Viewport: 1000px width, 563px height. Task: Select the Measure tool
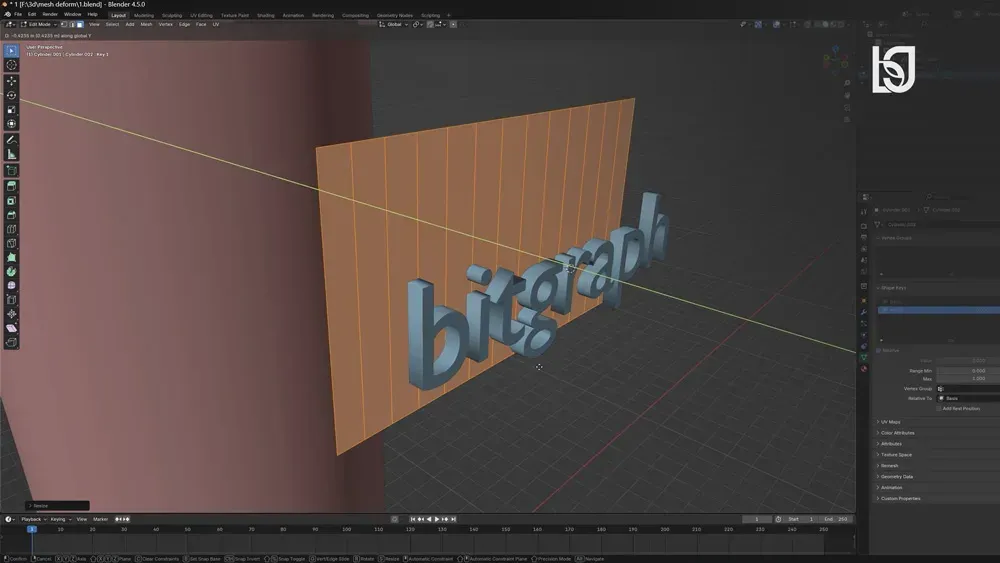[11, 154]
